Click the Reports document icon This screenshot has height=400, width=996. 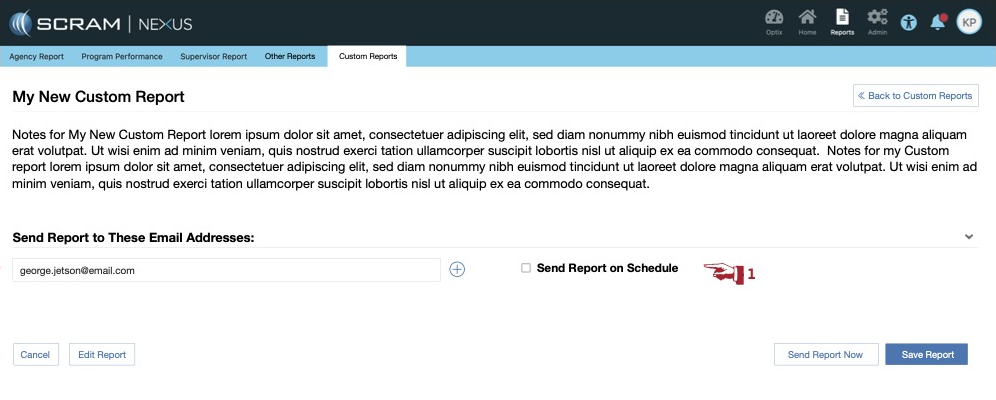coord(842,19)
